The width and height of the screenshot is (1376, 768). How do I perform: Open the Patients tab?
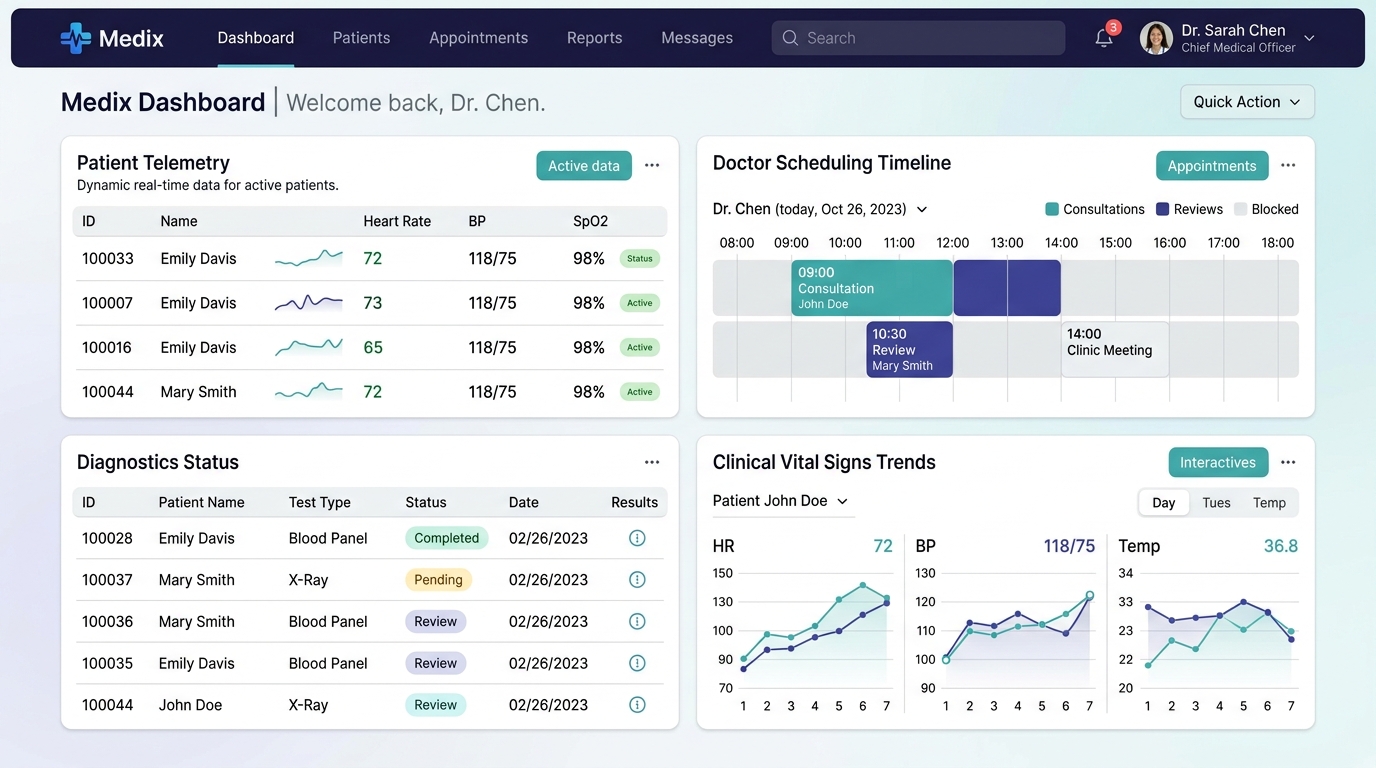pos(361,38)
